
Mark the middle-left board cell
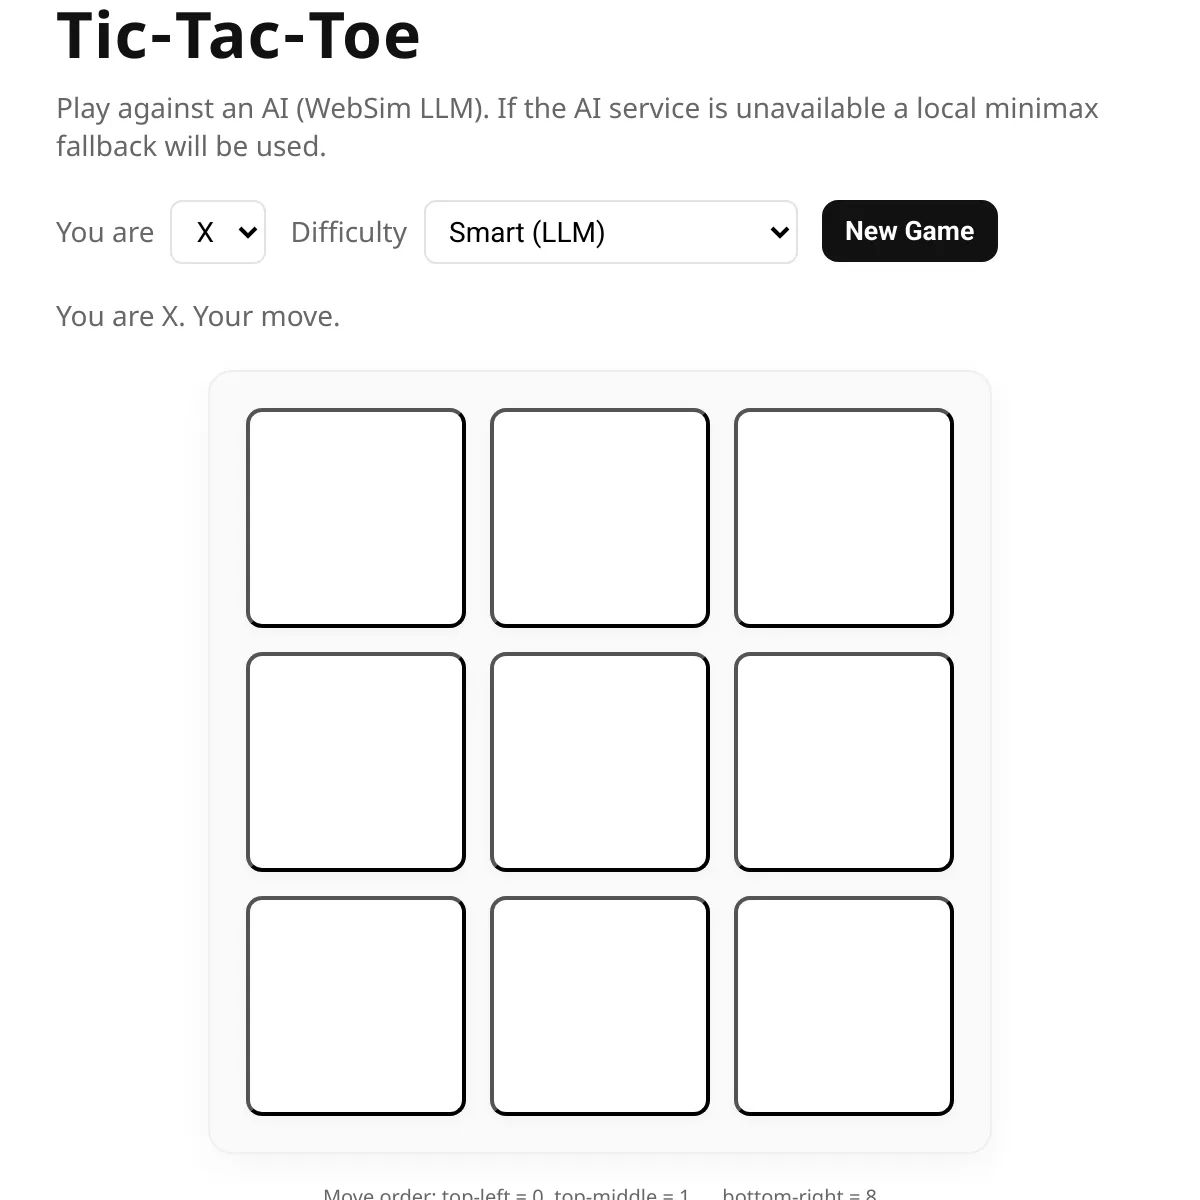pyautogui.click(x=356, y=762)
